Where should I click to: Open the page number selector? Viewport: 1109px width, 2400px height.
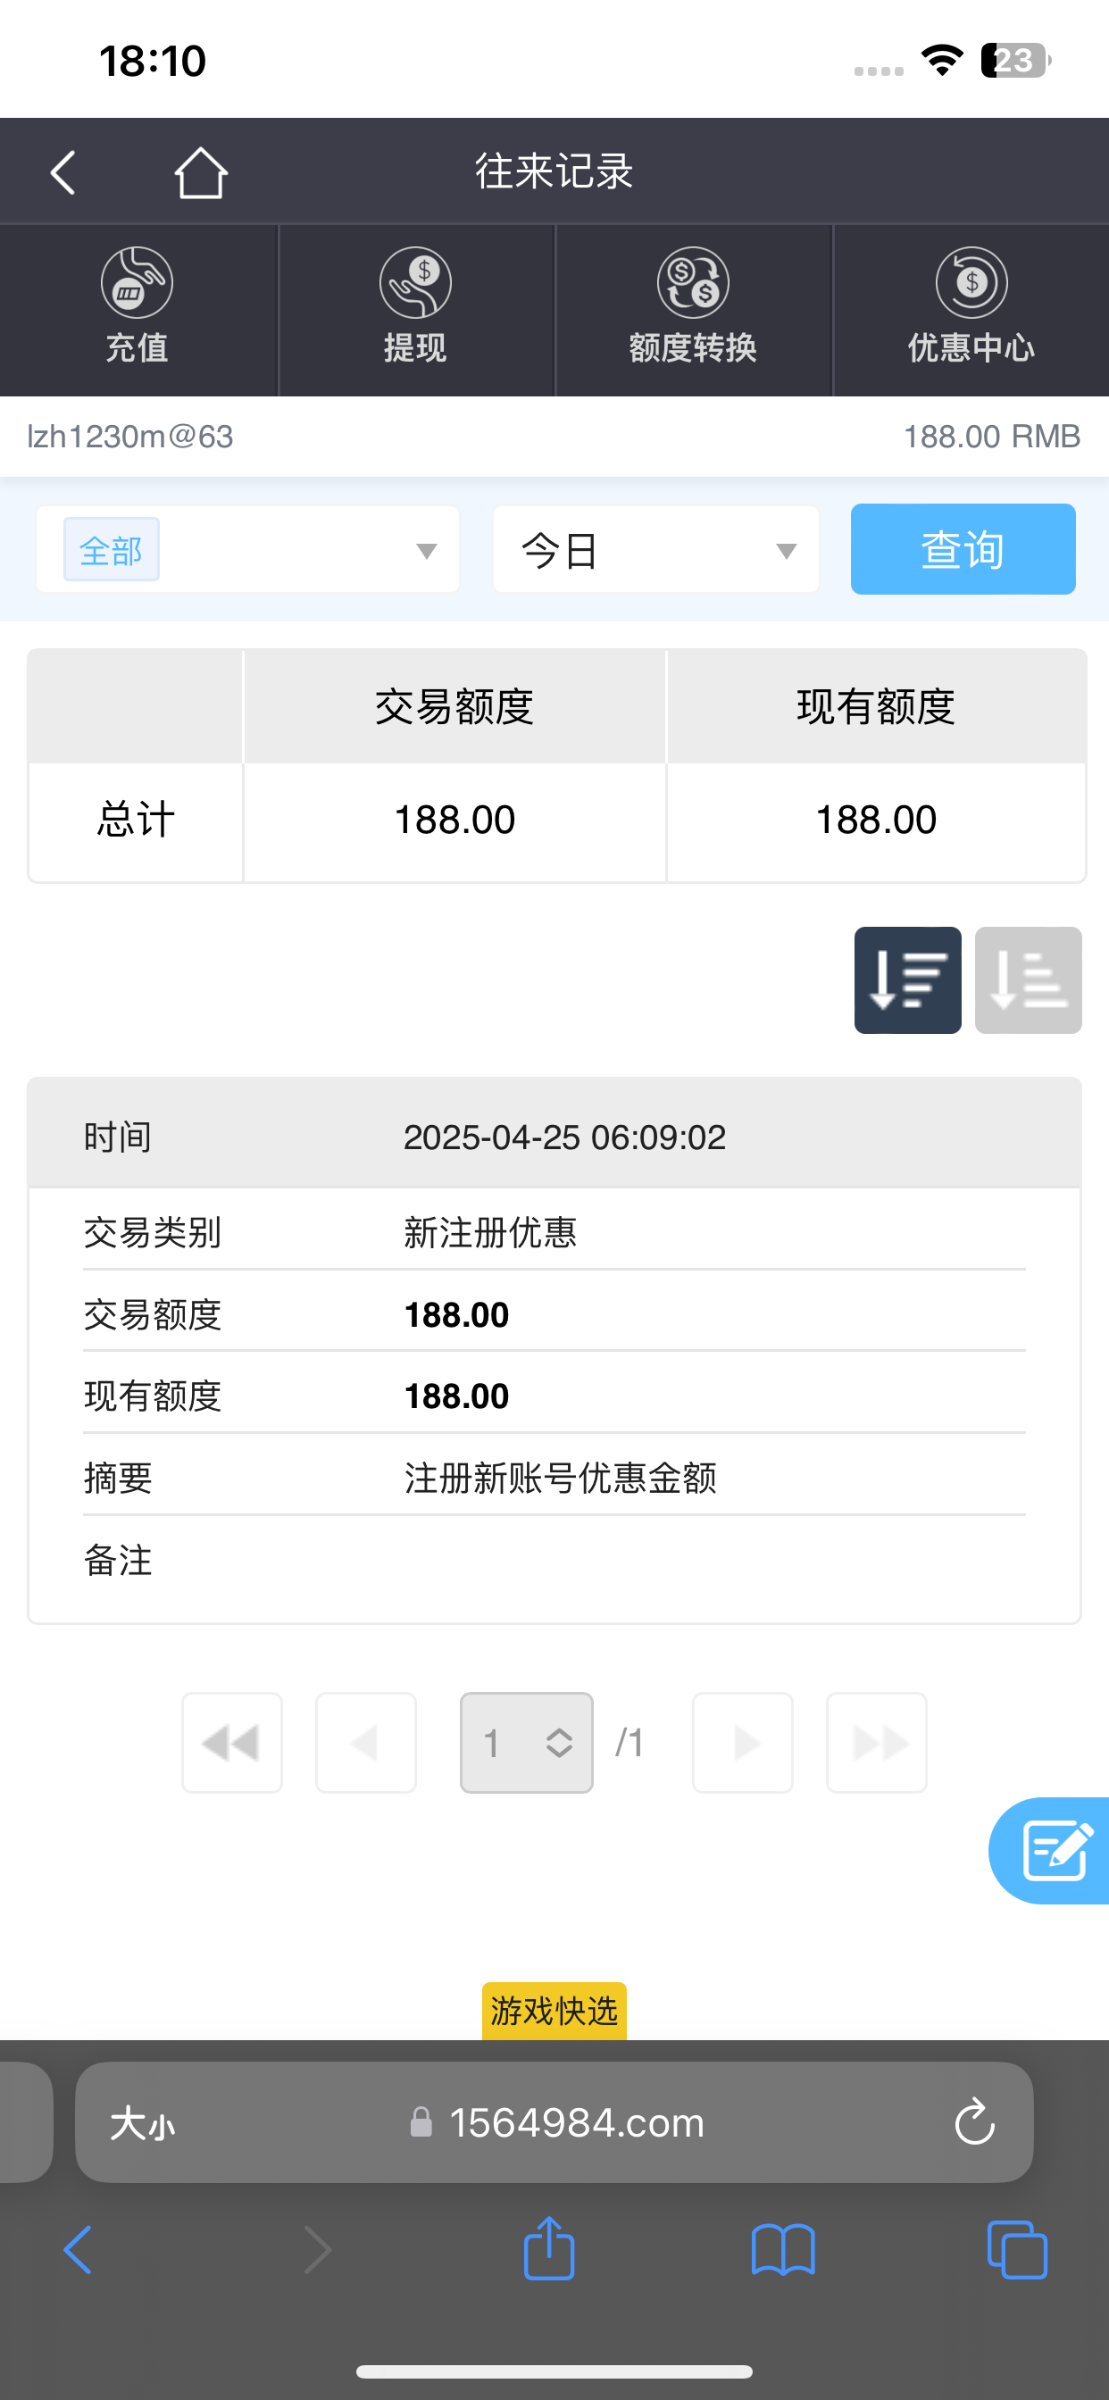pyautogui.click(x=526, y=1743)
